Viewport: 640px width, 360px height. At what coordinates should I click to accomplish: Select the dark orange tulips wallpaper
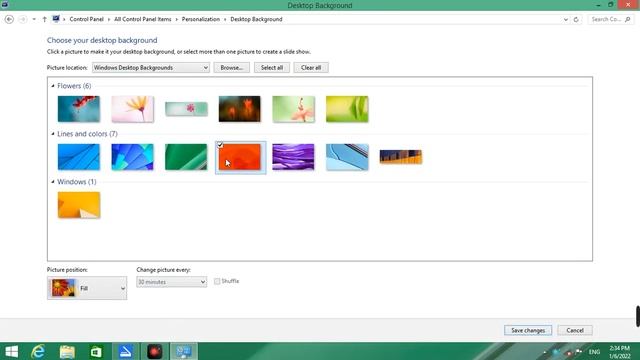click(x=240, y=109)
